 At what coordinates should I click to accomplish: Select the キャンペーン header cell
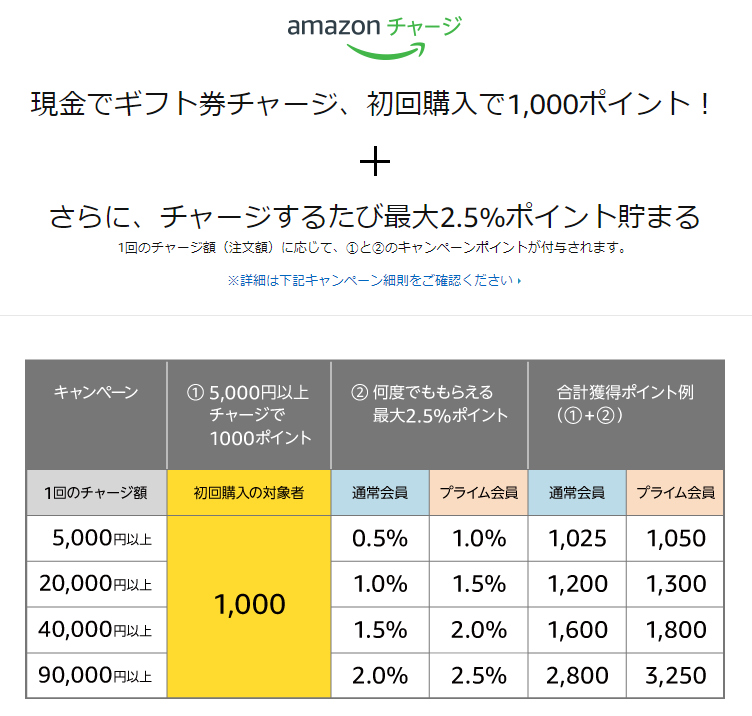point(96,393)
